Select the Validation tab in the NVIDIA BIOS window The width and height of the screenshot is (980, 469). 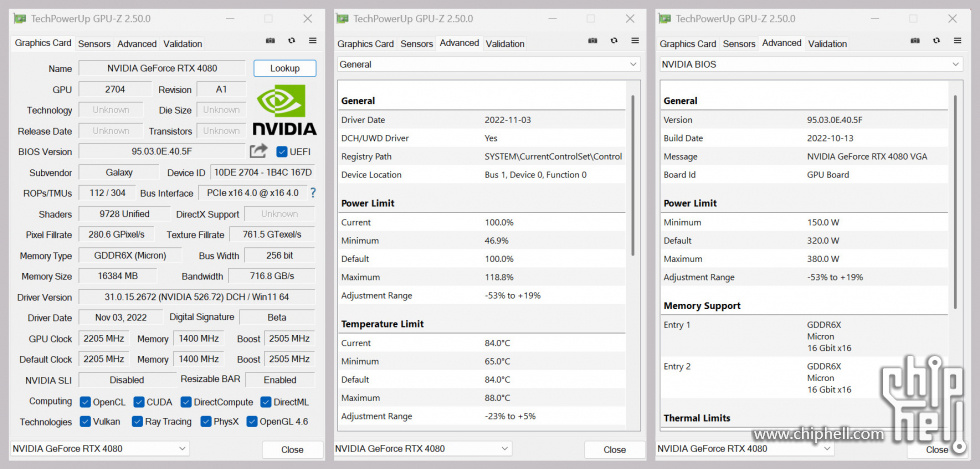click(x=828, y=44)
